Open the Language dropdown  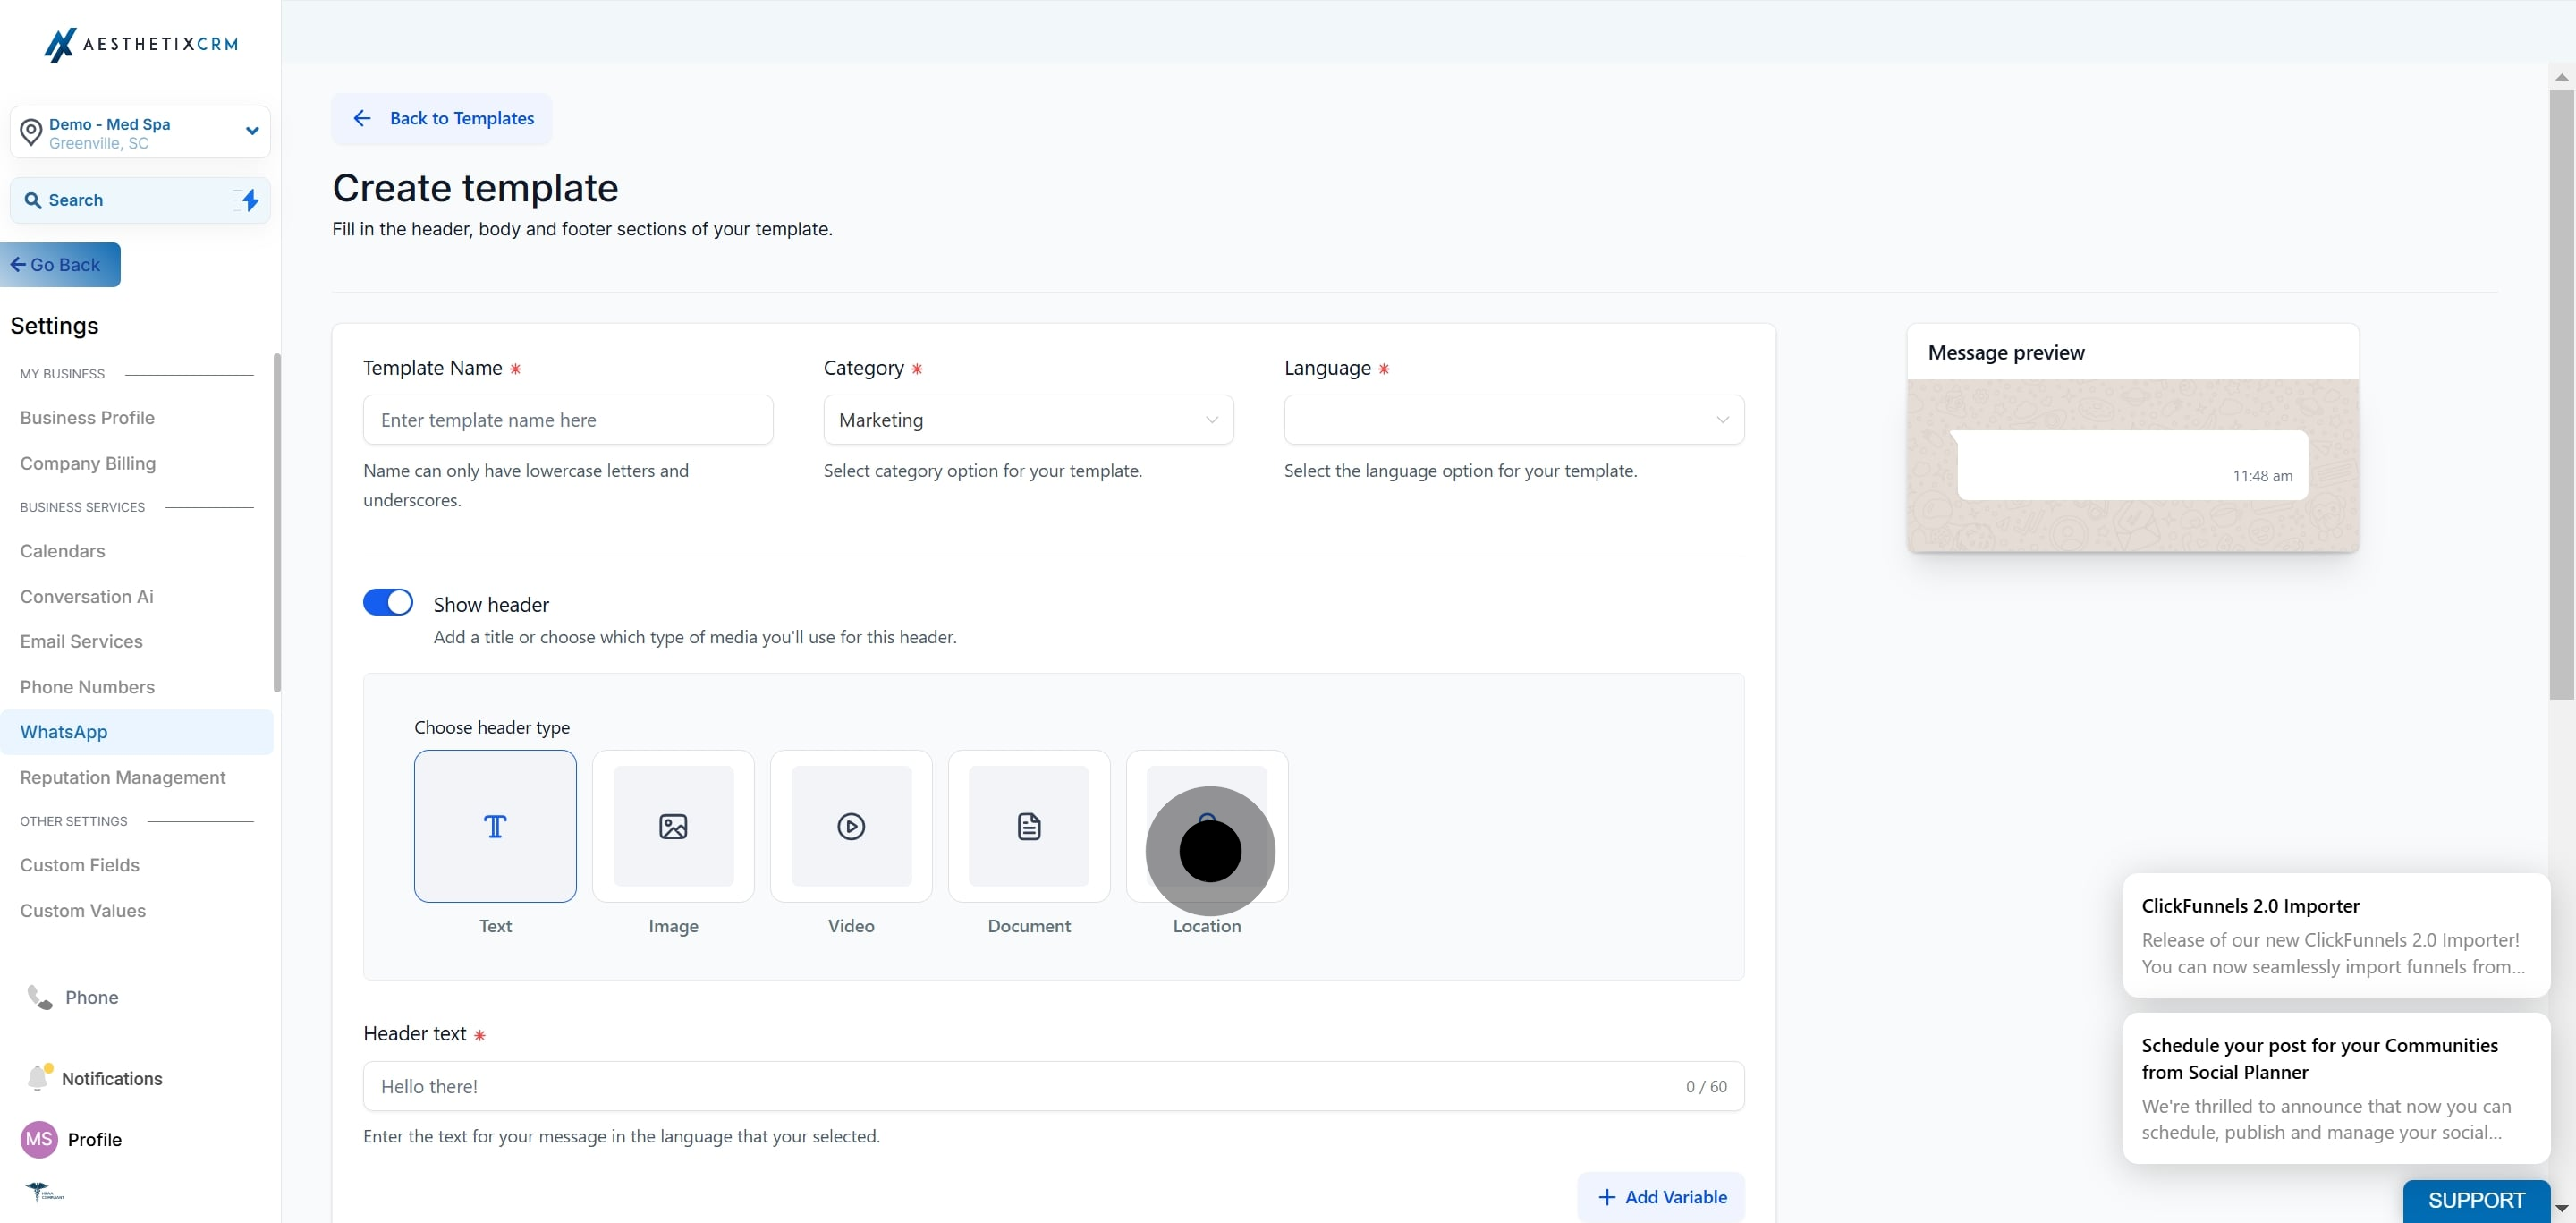click(x=1513, y=420)
